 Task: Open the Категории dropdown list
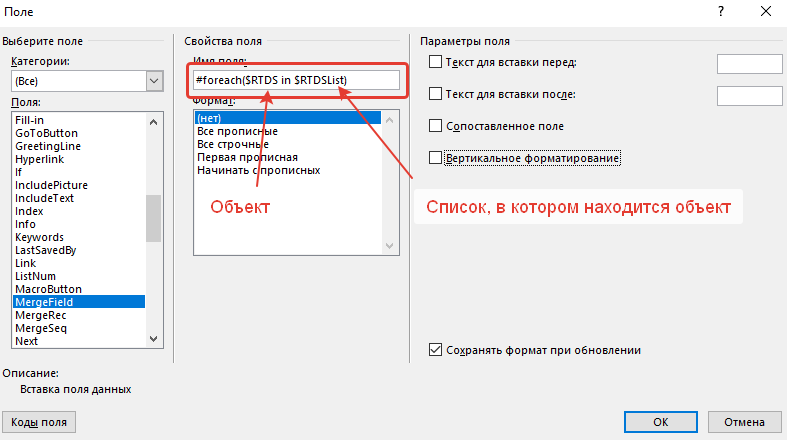click(x=154, y=81)
